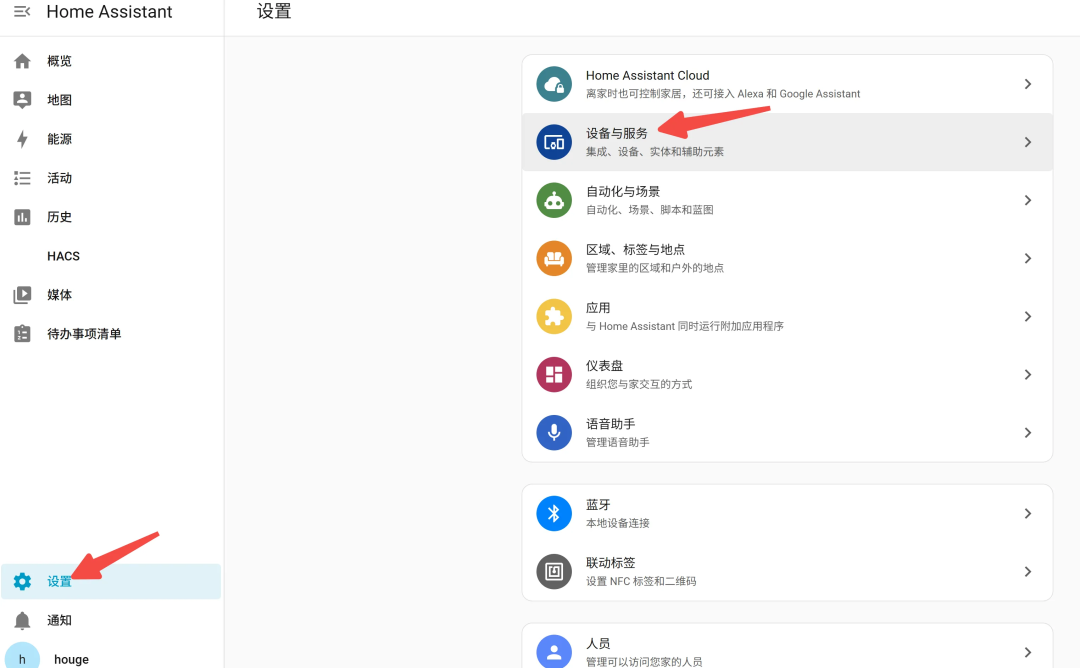
Task: Expand 设备与服务 chevron arrow
Action: [x=1028, y=142]
